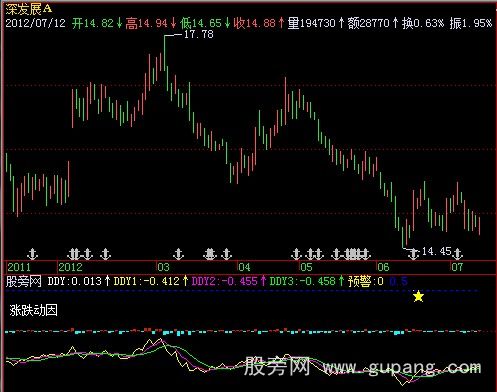
Task: Select the 04 month axis label
Action: [x=244, y=267]
